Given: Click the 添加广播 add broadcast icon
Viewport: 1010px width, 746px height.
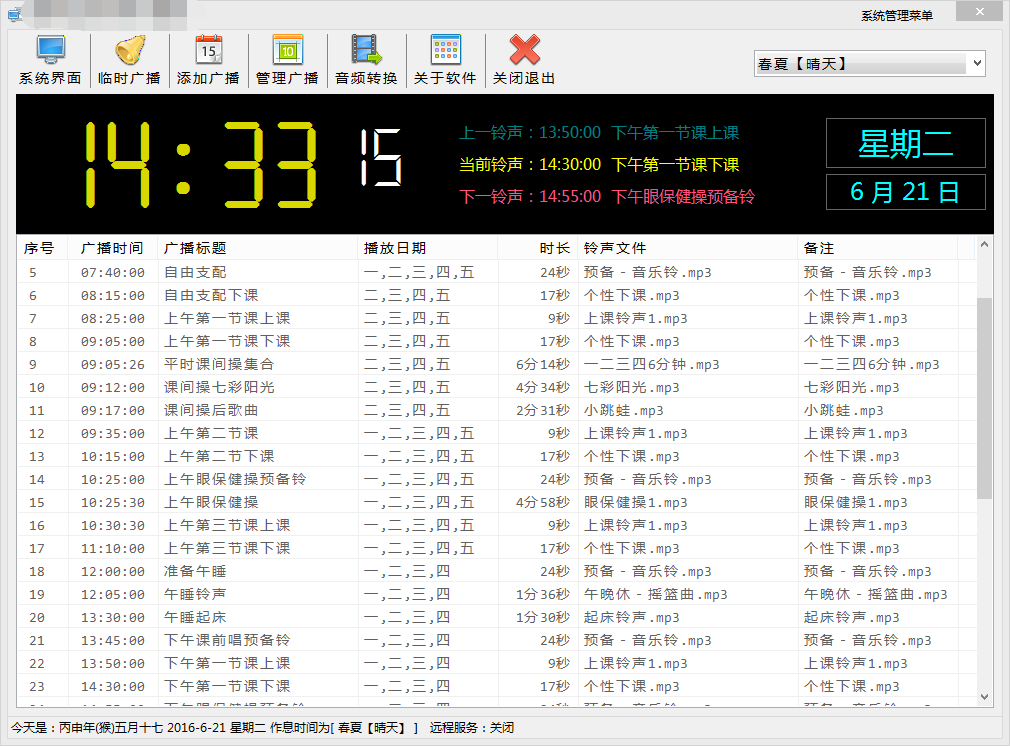Looking at the screenshot, I should [207, 58].
